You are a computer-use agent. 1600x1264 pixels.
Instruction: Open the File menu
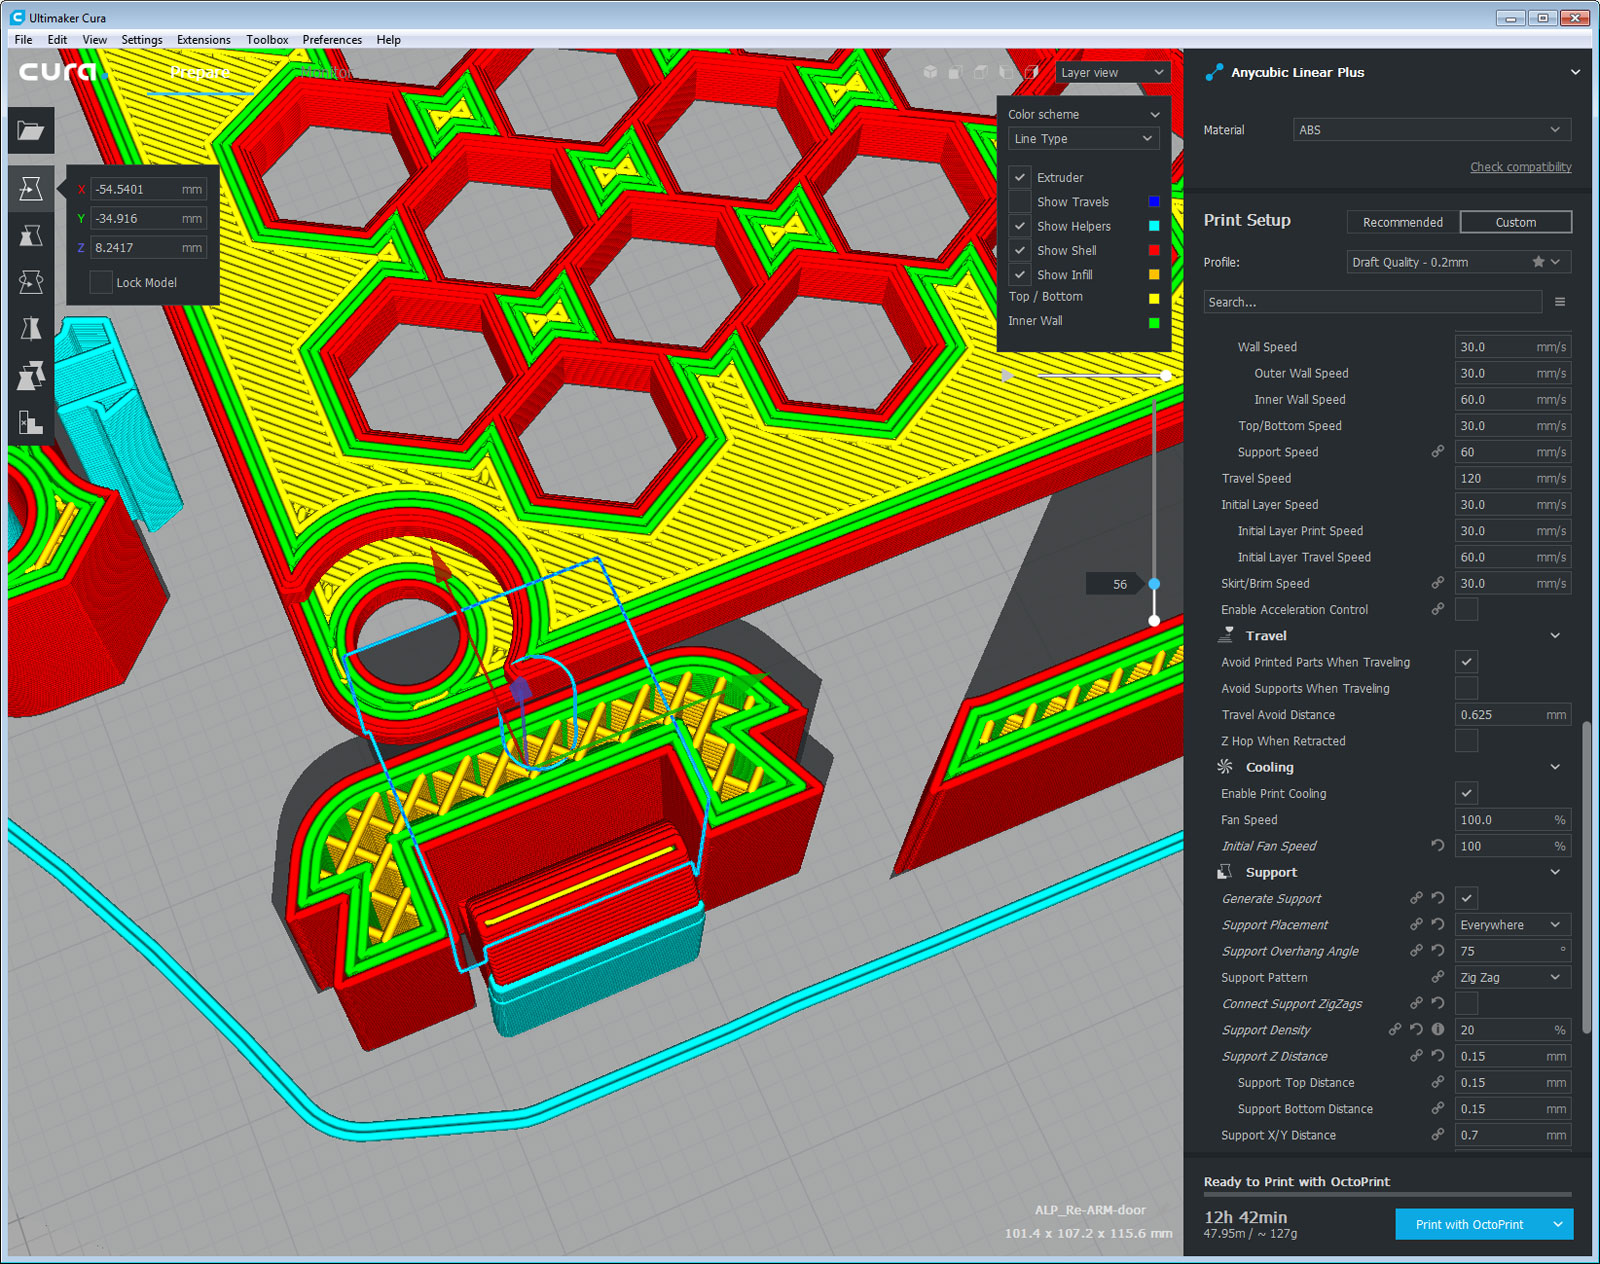tap(23, 40)
